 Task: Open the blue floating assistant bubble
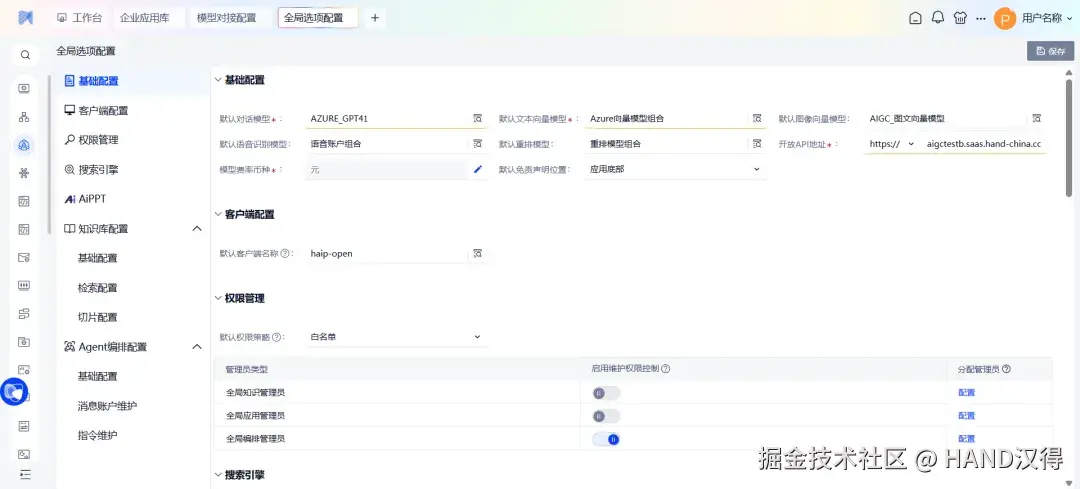pos(14,392)
